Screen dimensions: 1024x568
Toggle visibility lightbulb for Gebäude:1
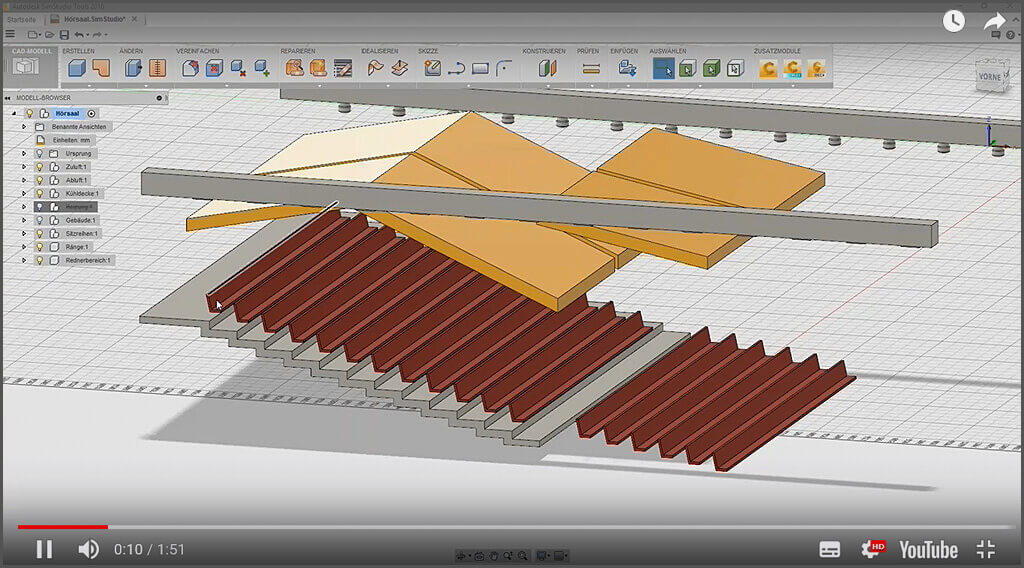click(40, 220)
